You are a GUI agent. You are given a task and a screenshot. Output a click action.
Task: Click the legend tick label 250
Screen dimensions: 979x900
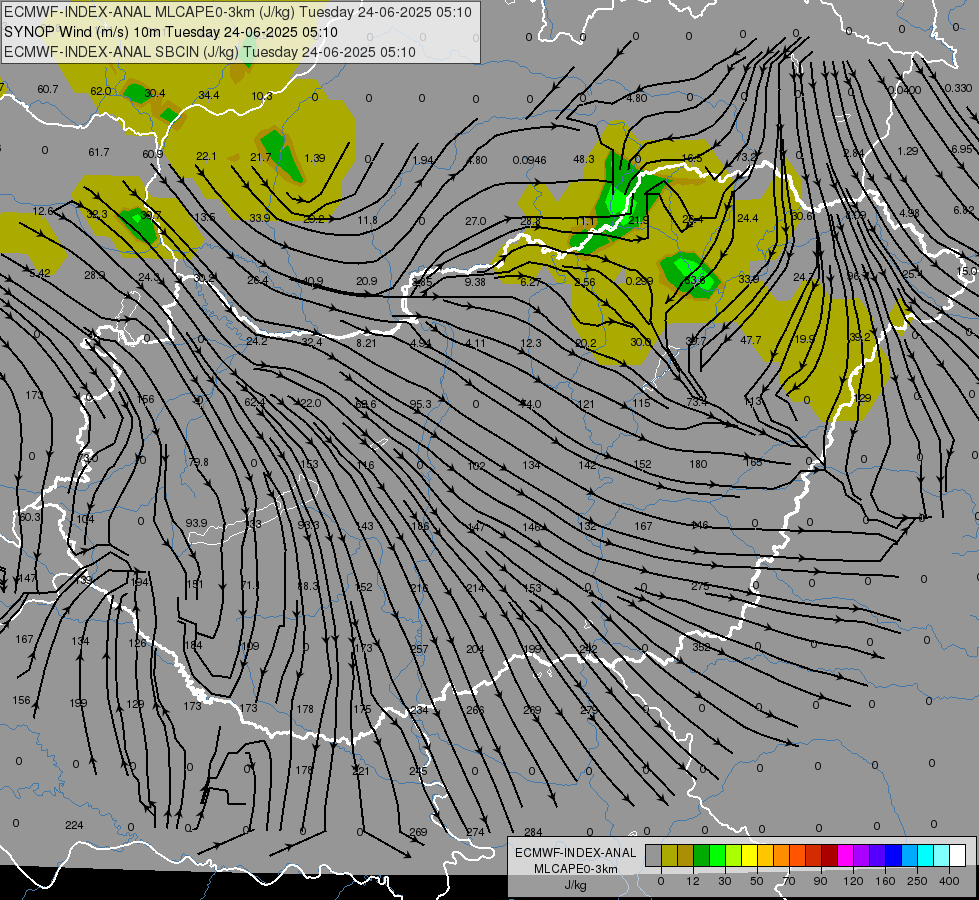917,881
